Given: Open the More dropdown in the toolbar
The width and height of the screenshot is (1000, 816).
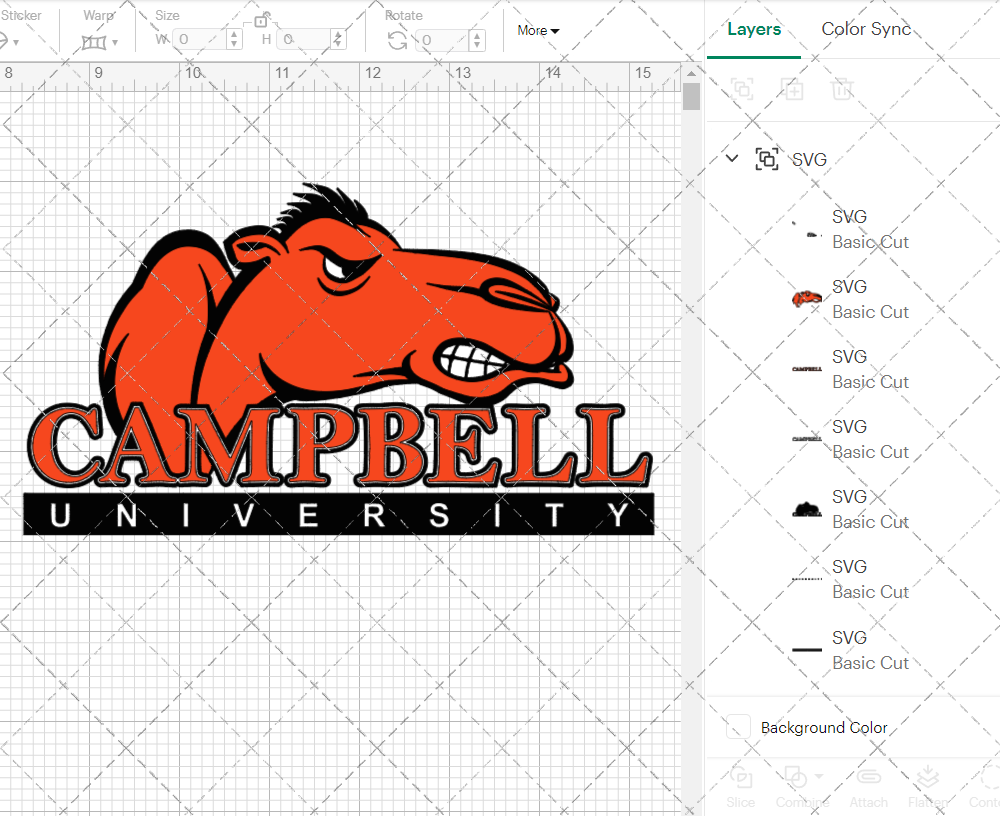Looking at the screenshot, I should pos(537,31).
